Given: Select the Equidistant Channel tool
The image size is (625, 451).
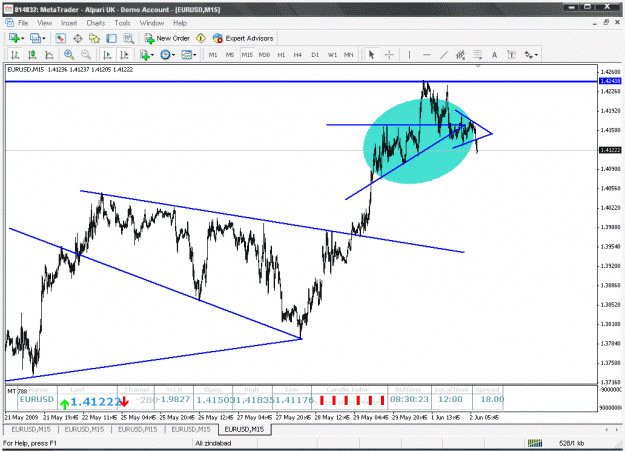Looking at the screenshot, I should click(x=460, y=55).
